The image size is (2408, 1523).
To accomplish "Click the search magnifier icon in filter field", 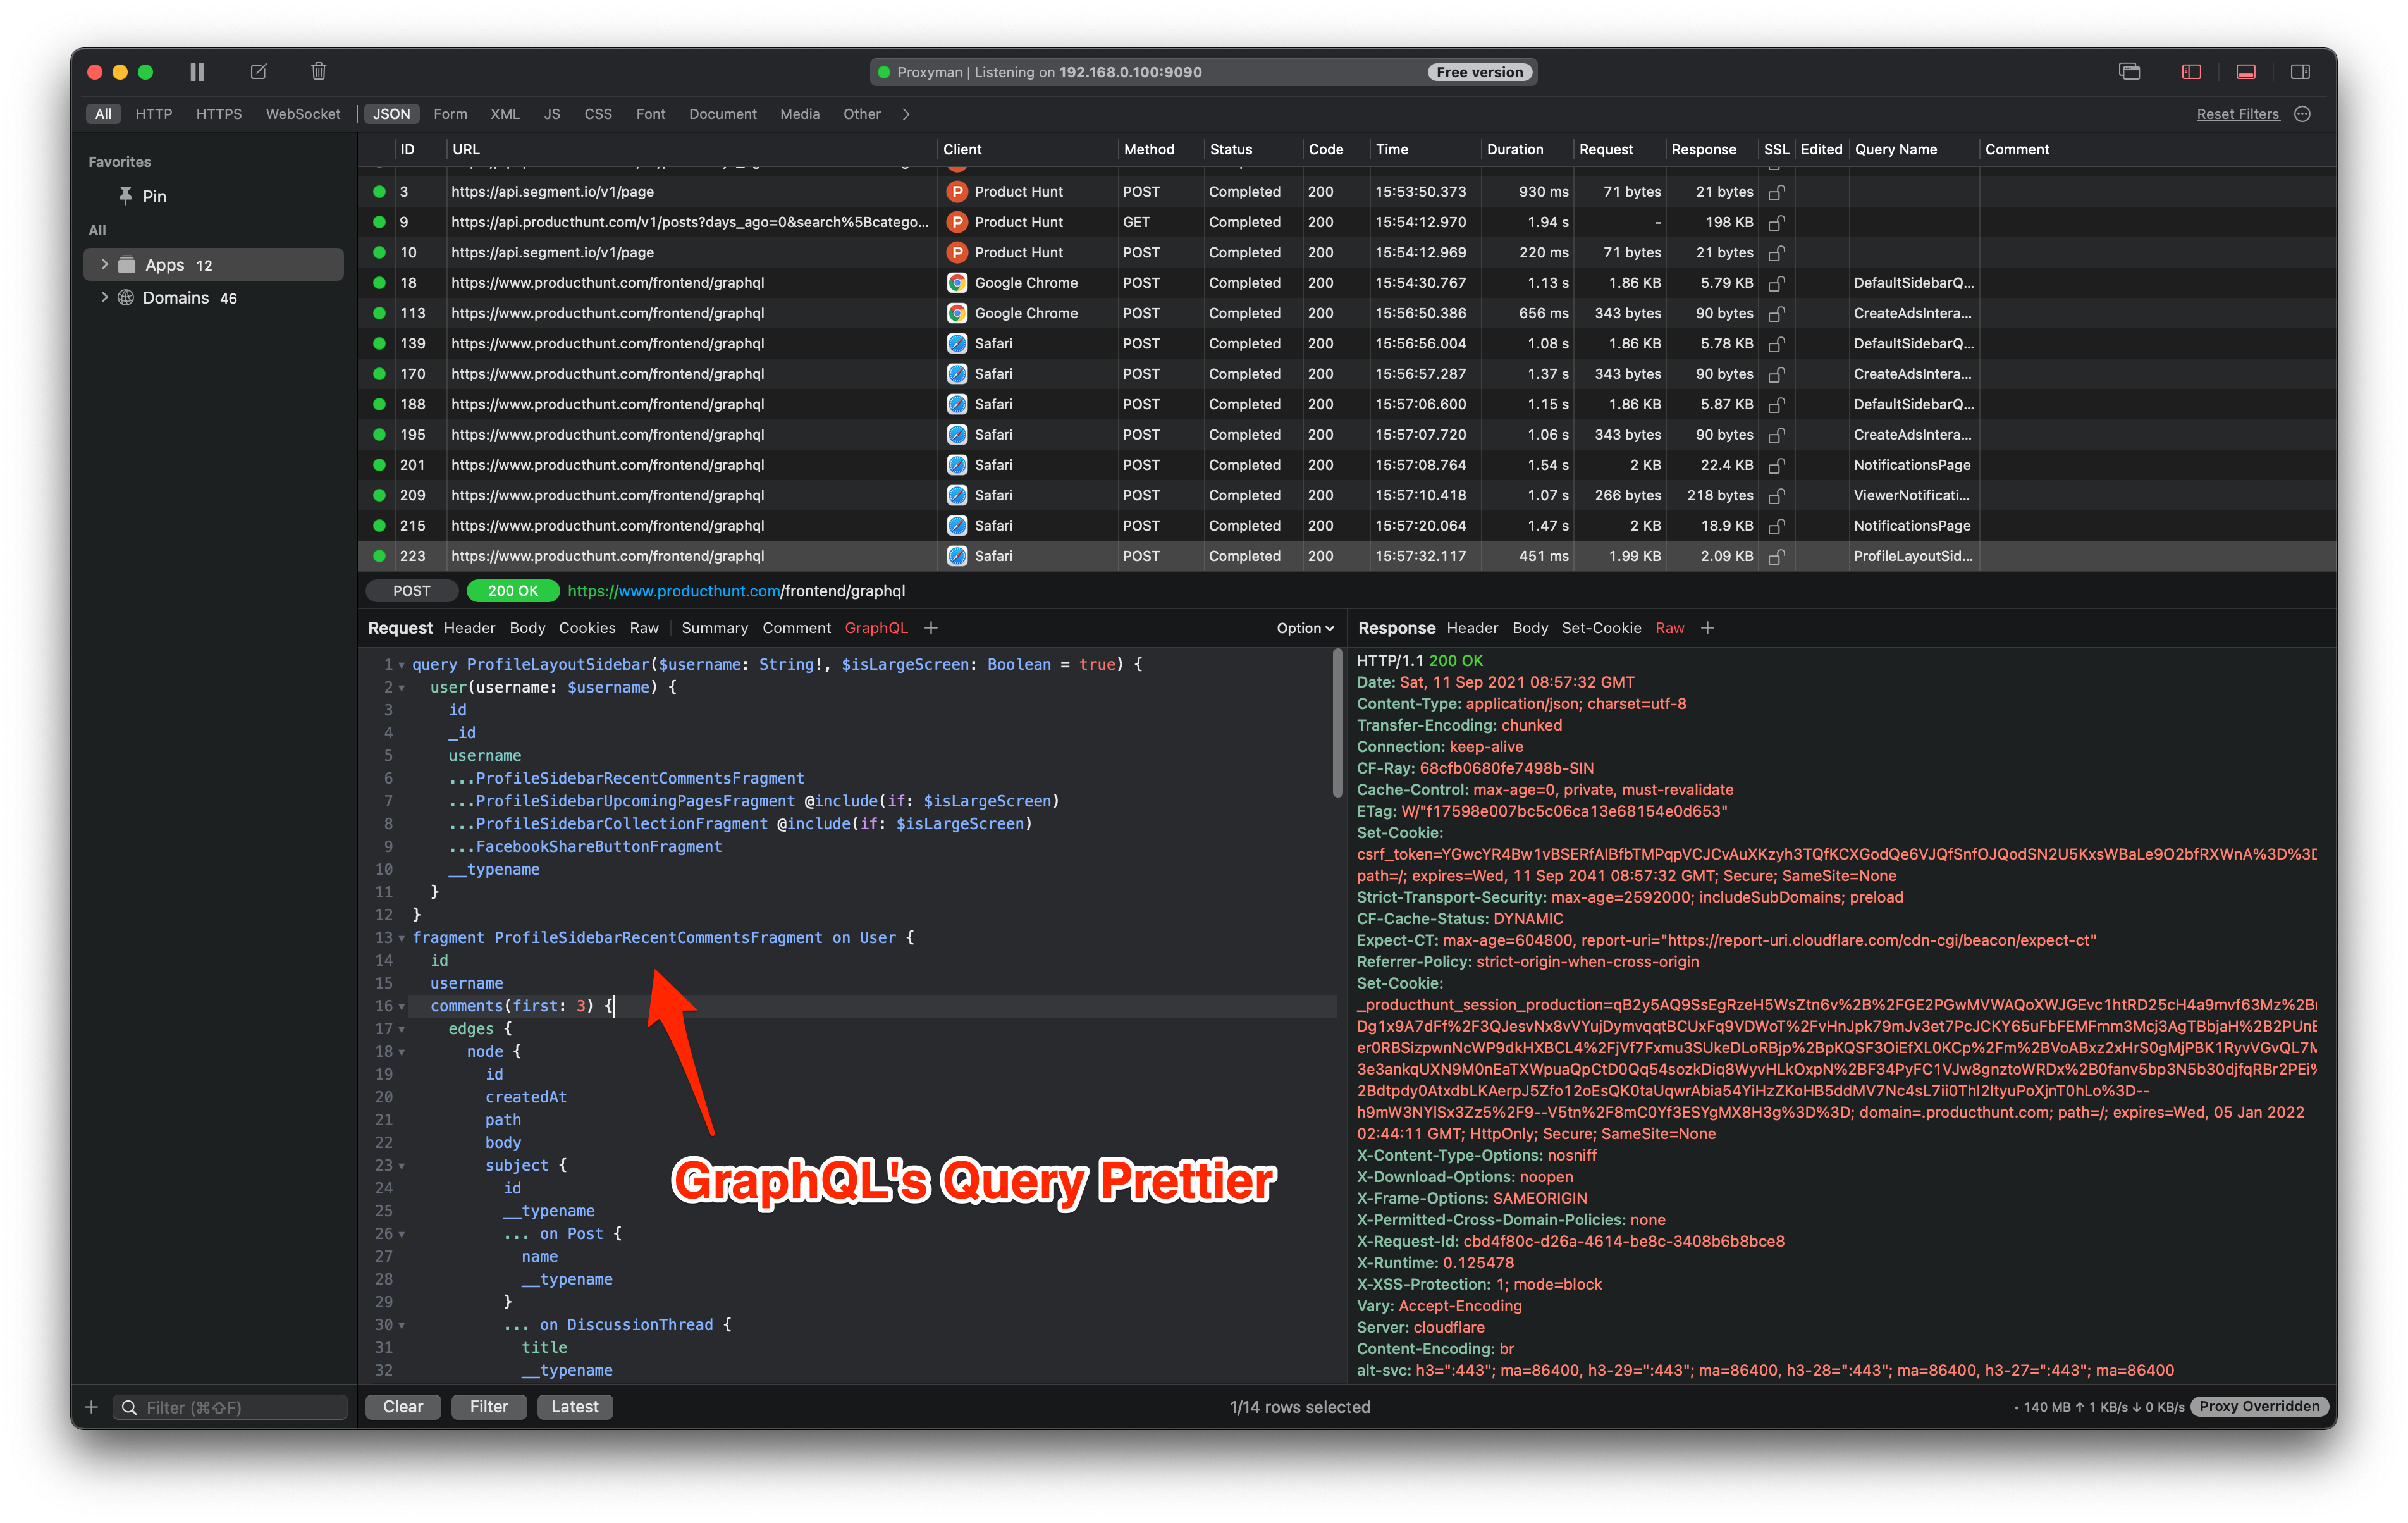I will 129,1407.
